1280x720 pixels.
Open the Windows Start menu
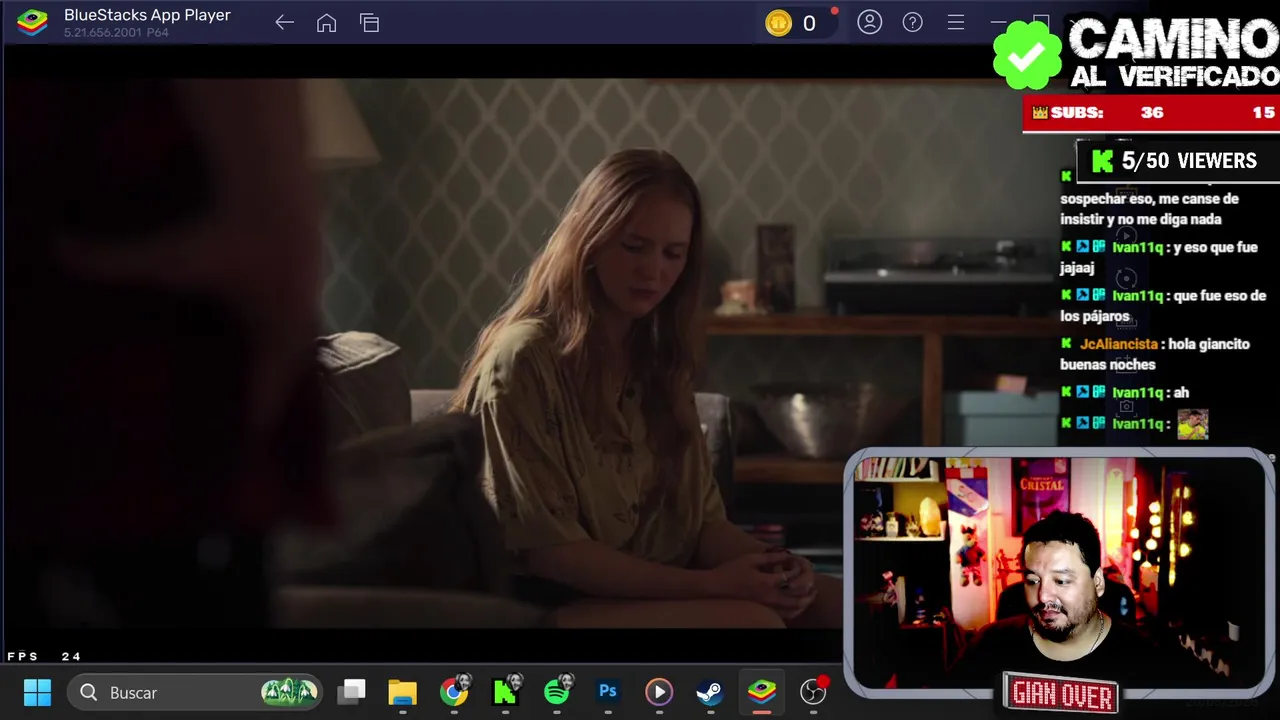tap(37, 692)
